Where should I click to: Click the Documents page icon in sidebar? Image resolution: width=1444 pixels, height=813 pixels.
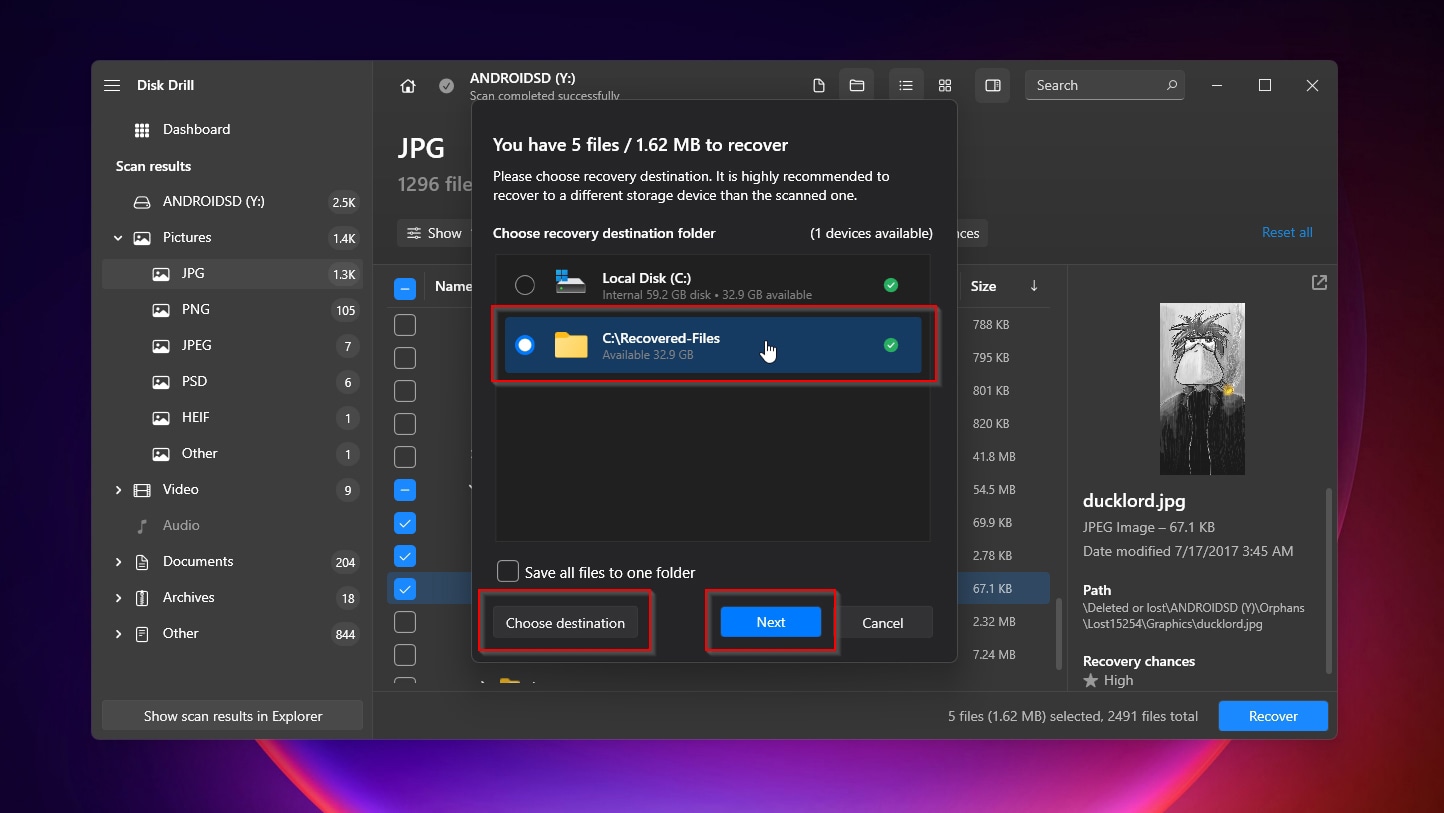[x=142, y=562]
